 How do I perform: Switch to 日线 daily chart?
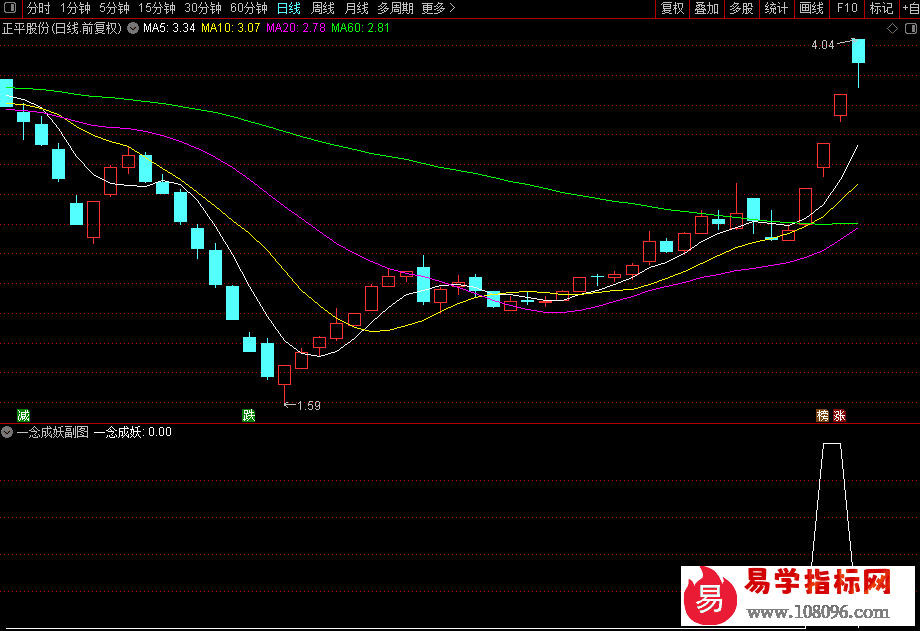pyautogui.click(x=289, y=8)
